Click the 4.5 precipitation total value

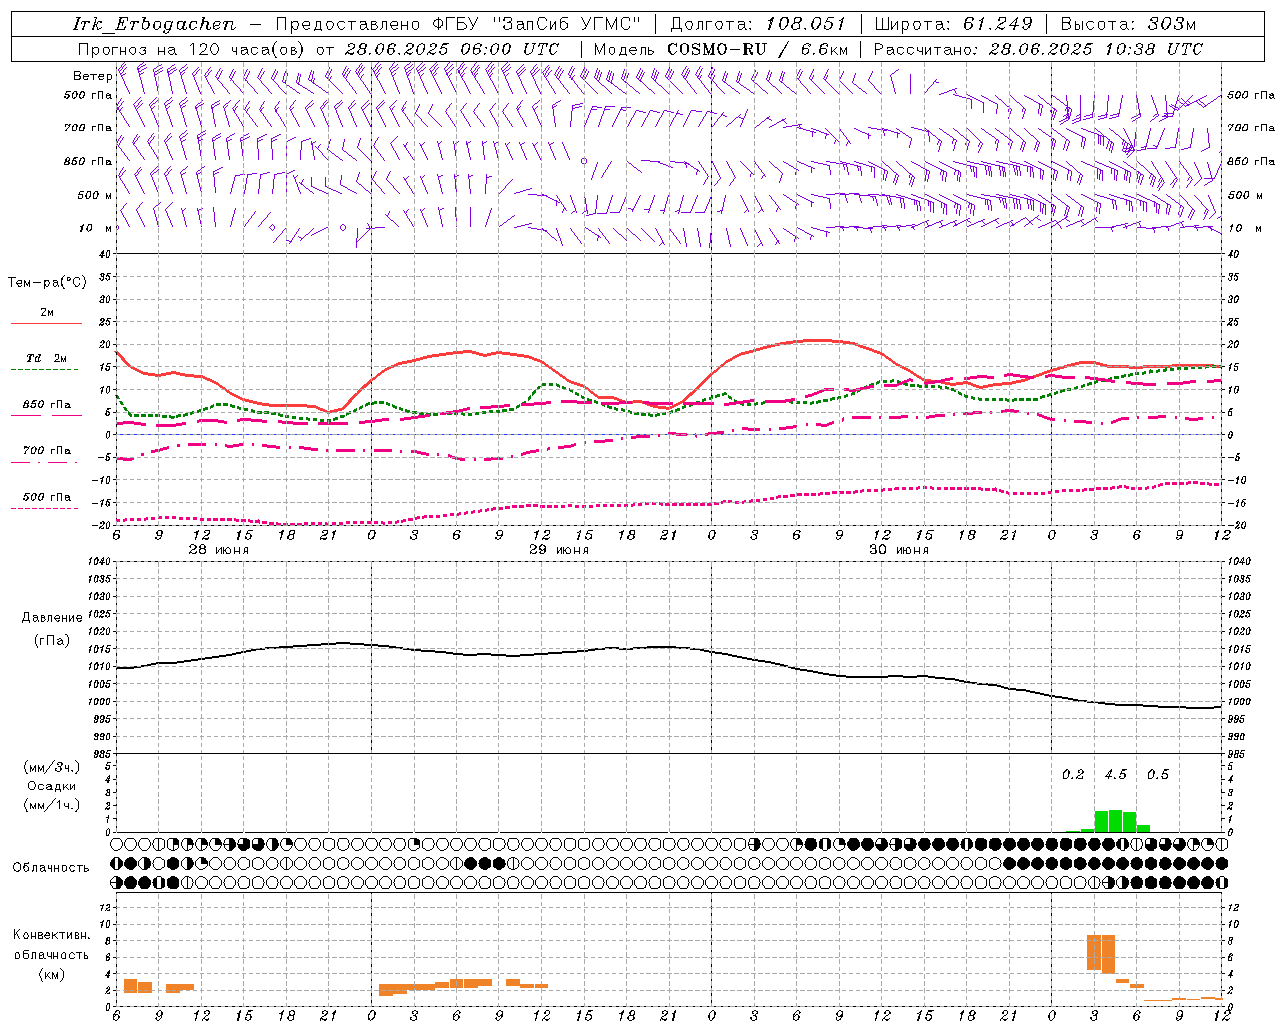coord(1115,774)
